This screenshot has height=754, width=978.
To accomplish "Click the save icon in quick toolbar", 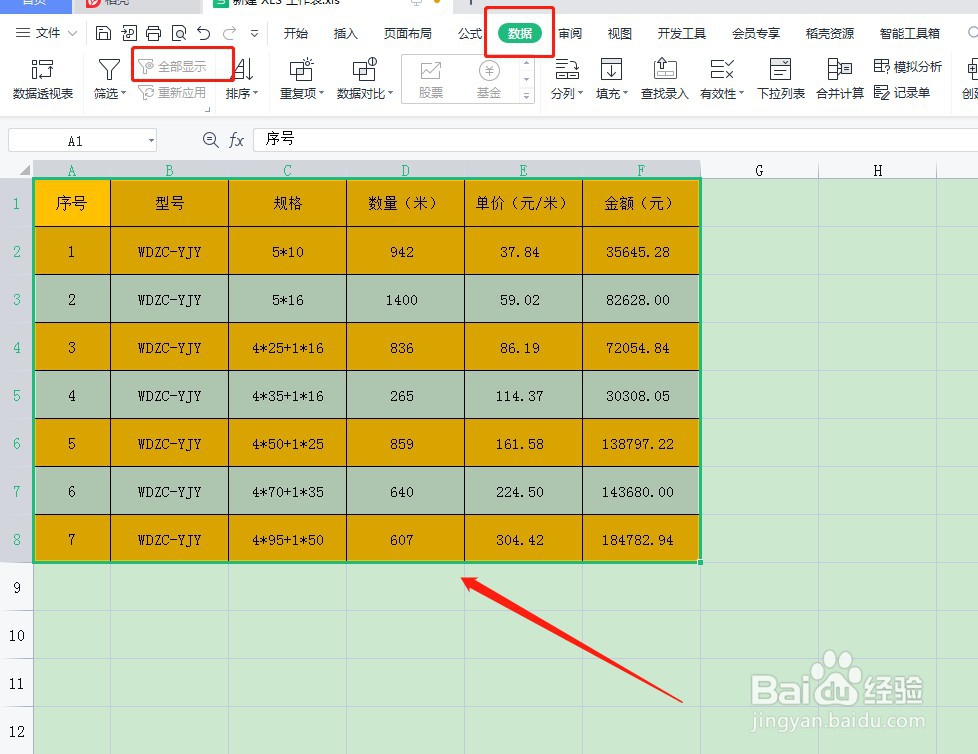I will tap(104, 33).
